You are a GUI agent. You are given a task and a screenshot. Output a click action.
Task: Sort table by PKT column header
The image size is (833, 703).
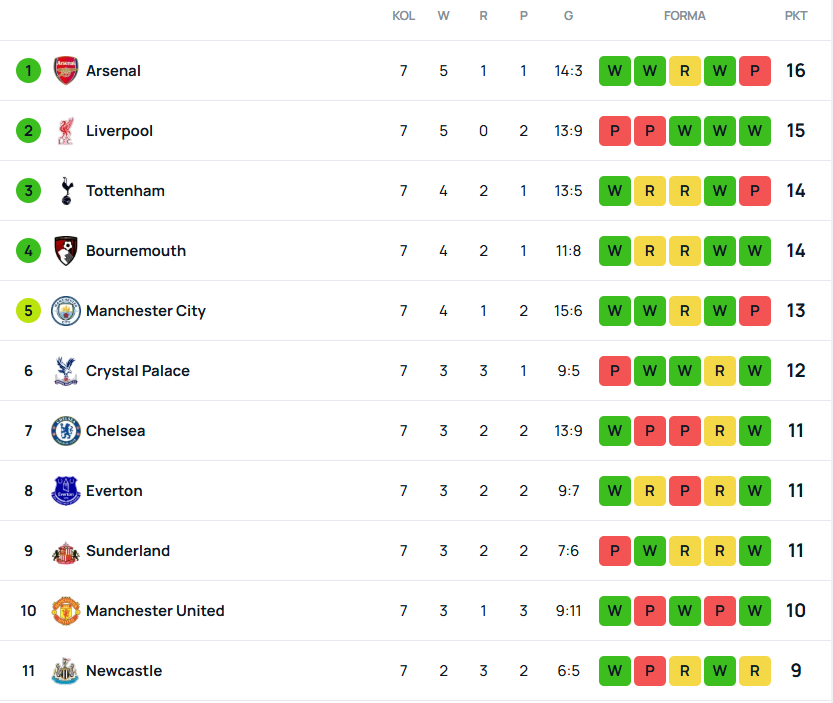(796, 16)
